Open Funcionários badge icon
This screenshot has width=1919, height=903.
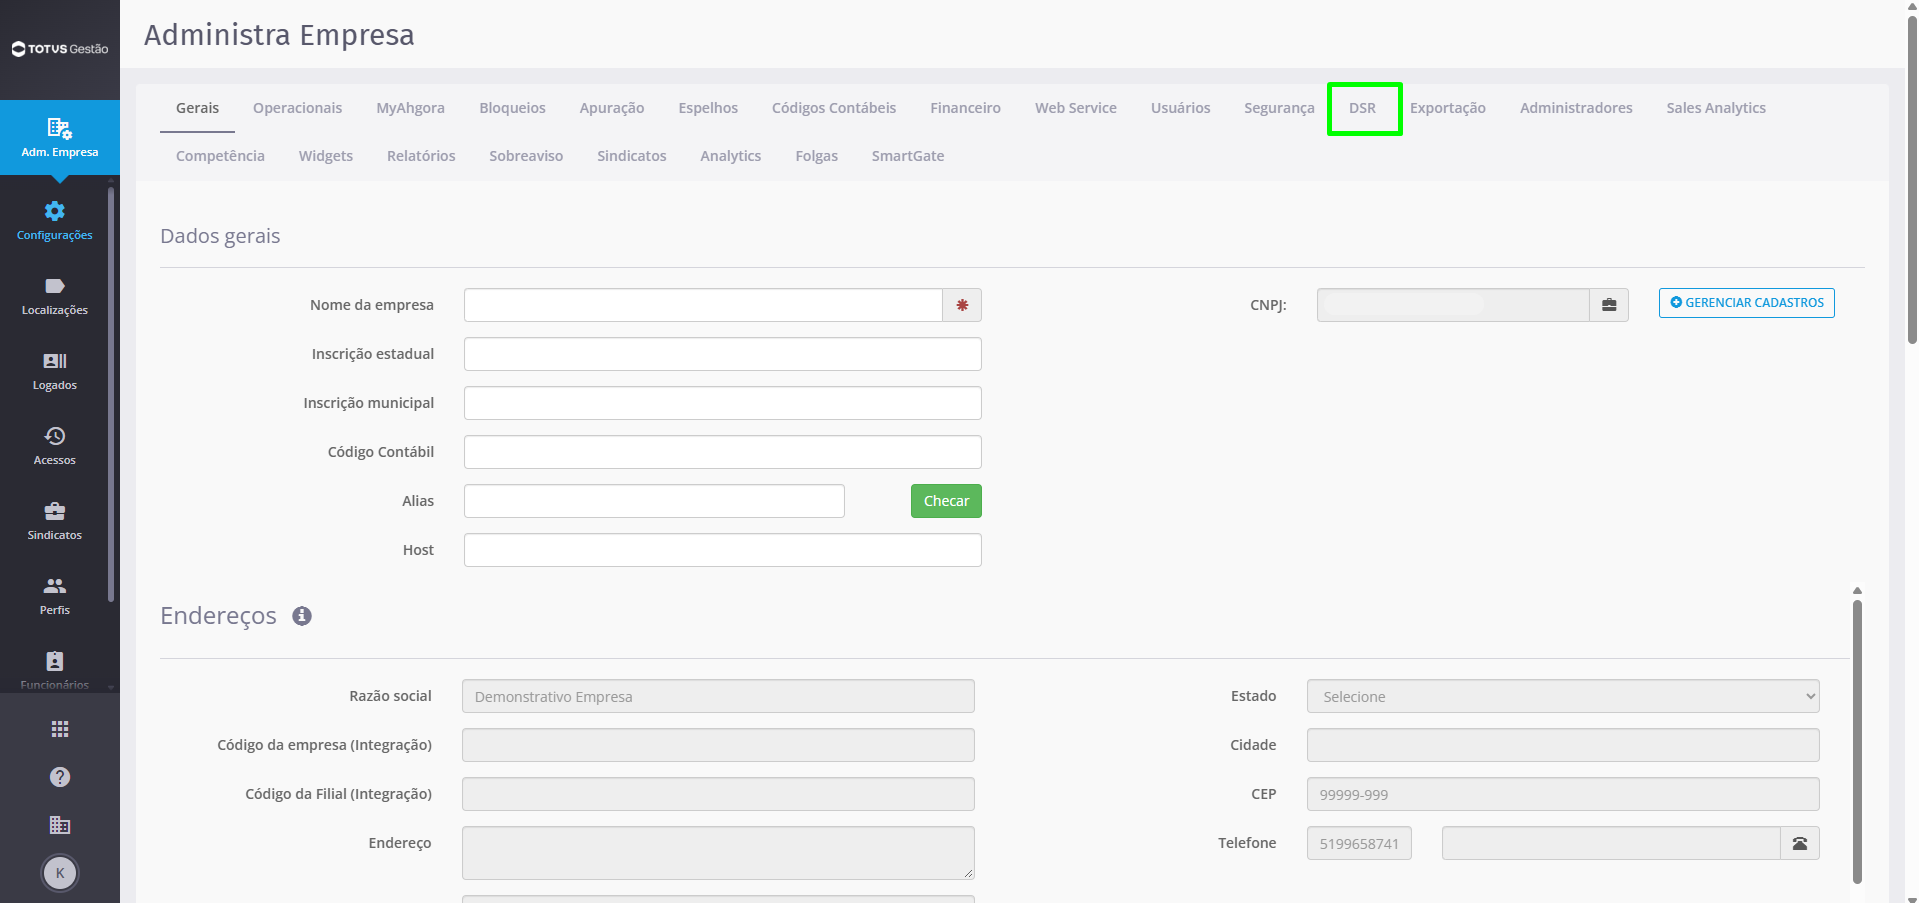(x=55, y=661)
